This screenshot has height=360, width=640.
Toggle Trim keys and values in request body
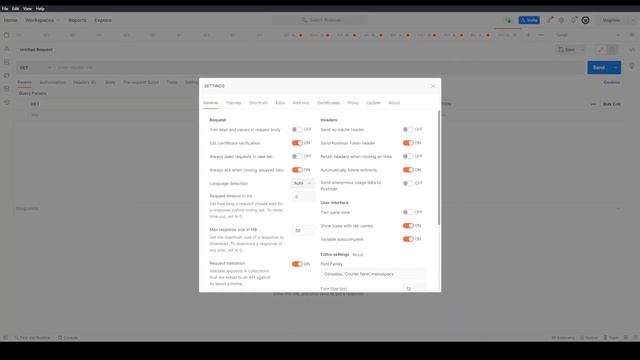[x=297, y=129]
